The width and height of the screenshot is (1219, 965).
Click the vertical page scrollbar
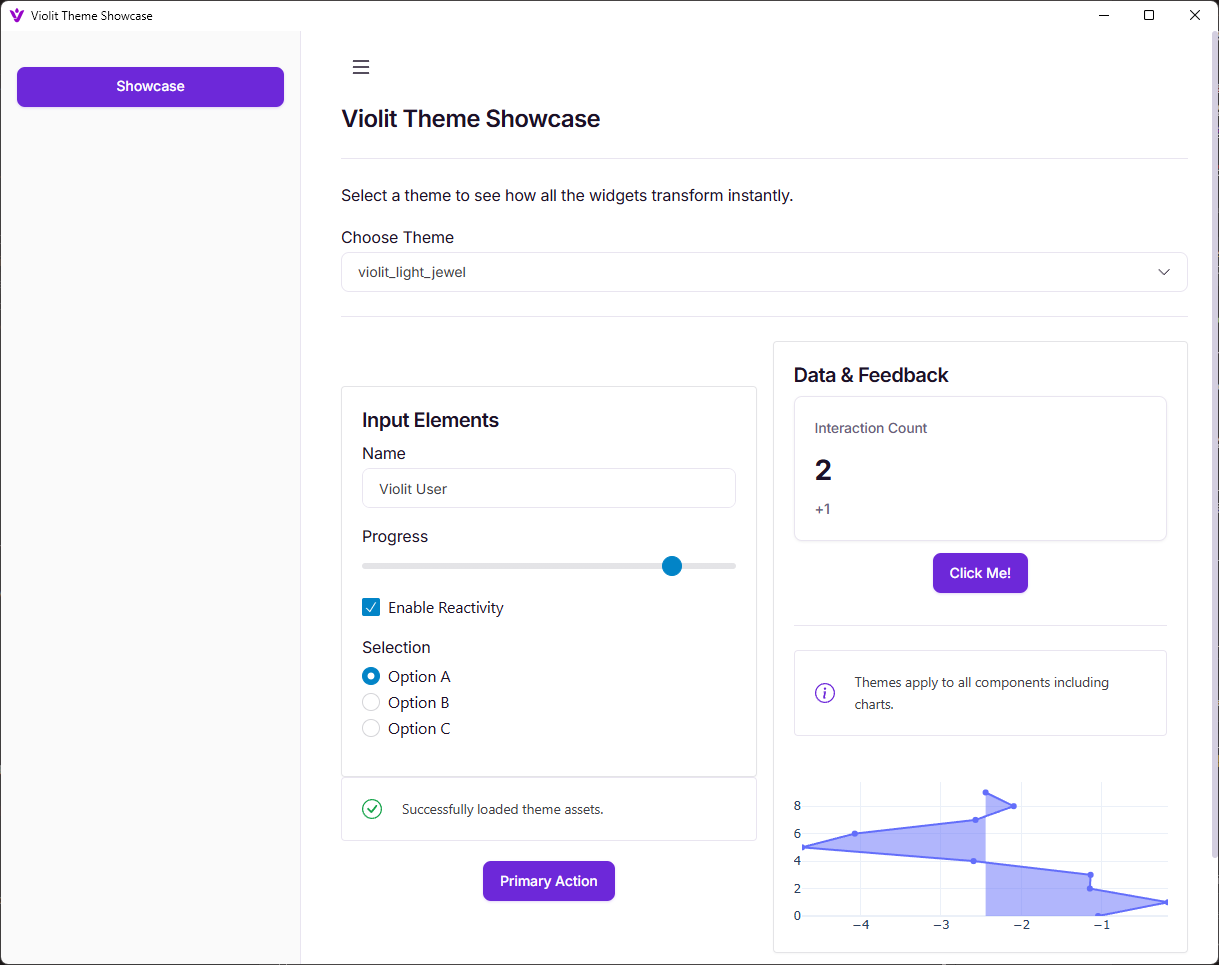[1214, 400]
